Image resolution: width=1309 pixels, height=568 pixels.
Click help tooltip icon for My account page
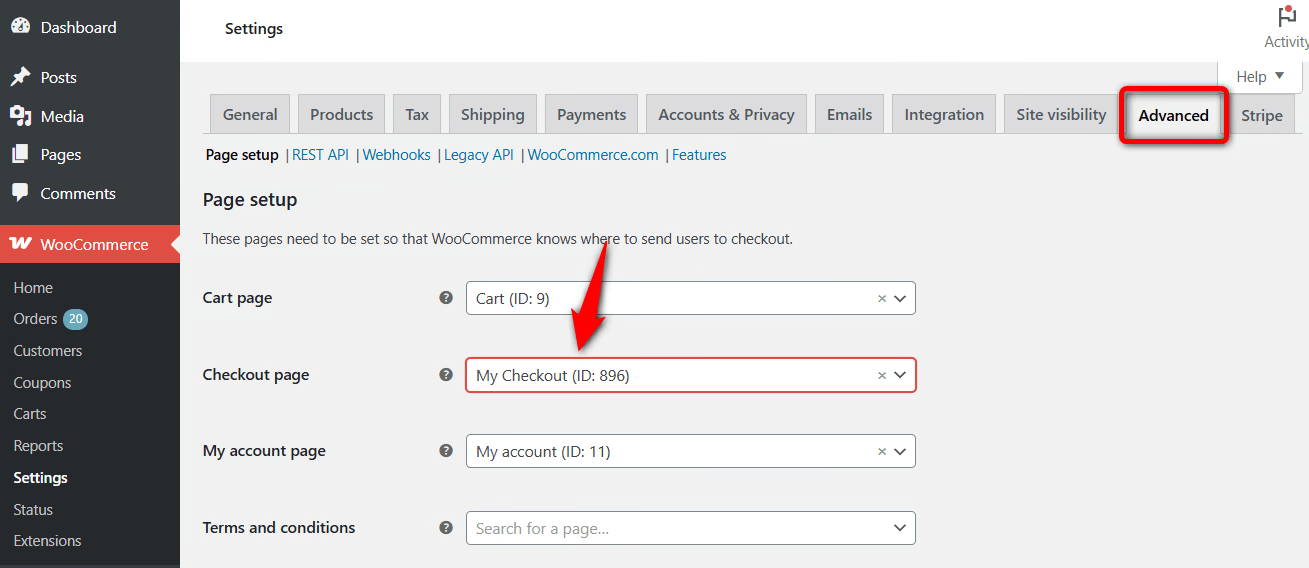click(x=446, y=451)
